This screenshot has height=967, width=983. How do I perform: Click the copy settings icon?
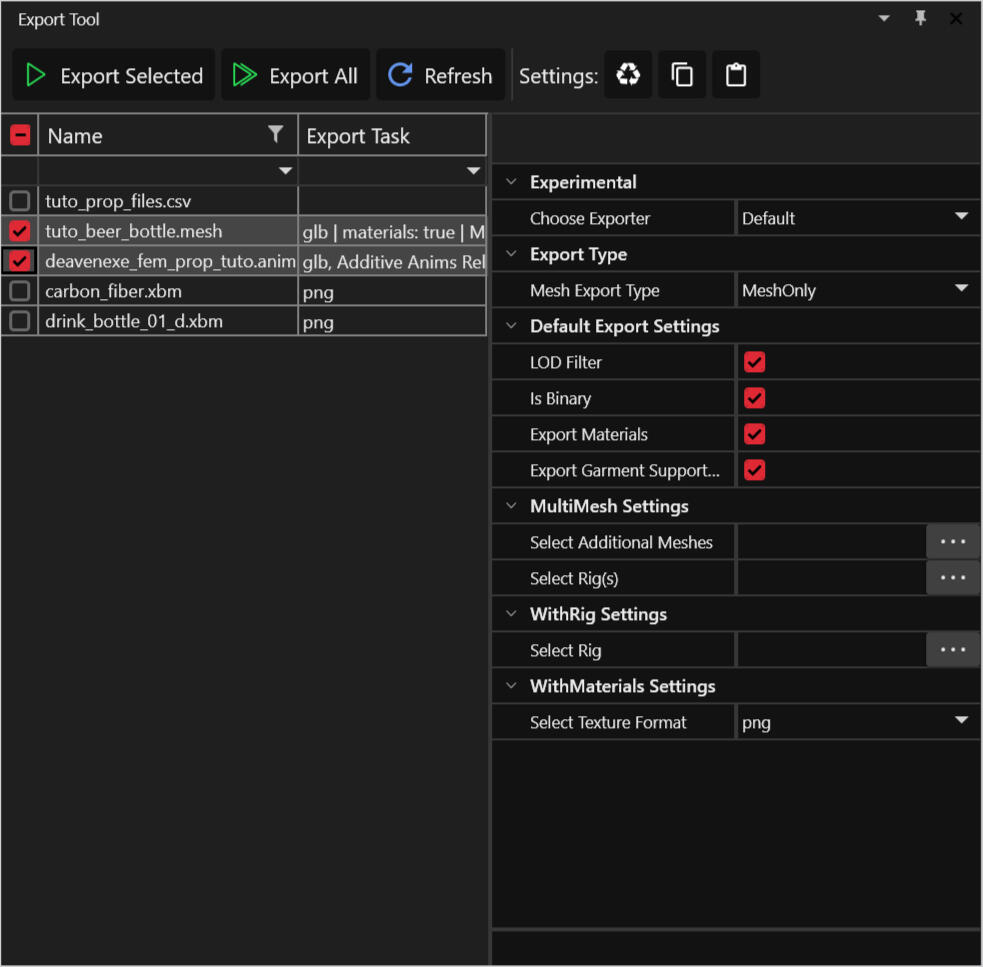point(682,75)
